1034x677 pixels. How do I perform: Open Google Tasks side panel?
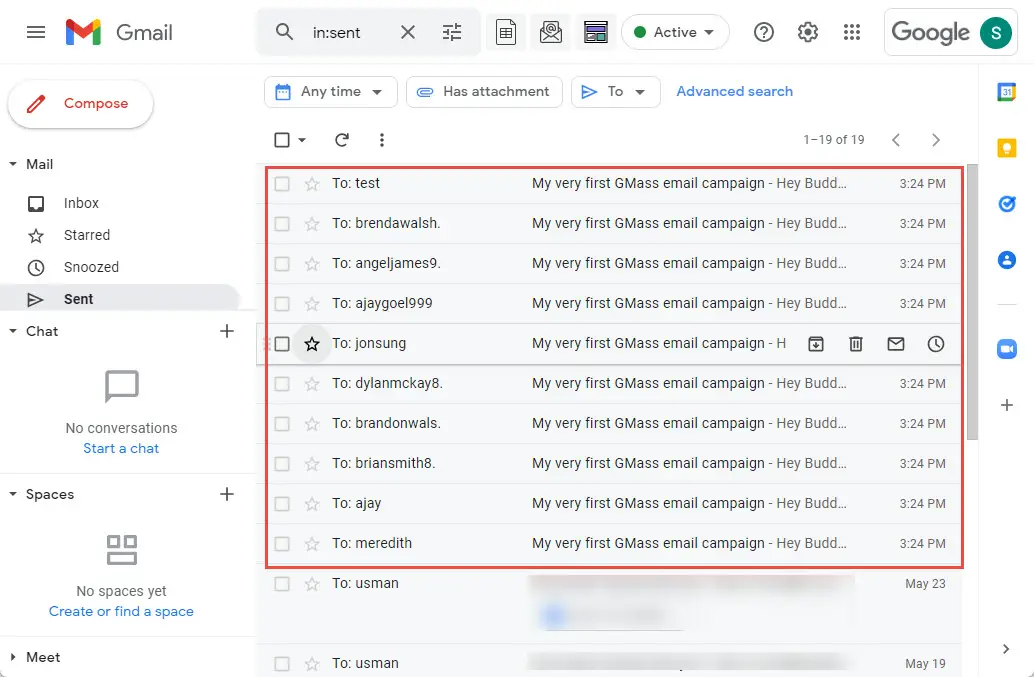(1006, 204)
